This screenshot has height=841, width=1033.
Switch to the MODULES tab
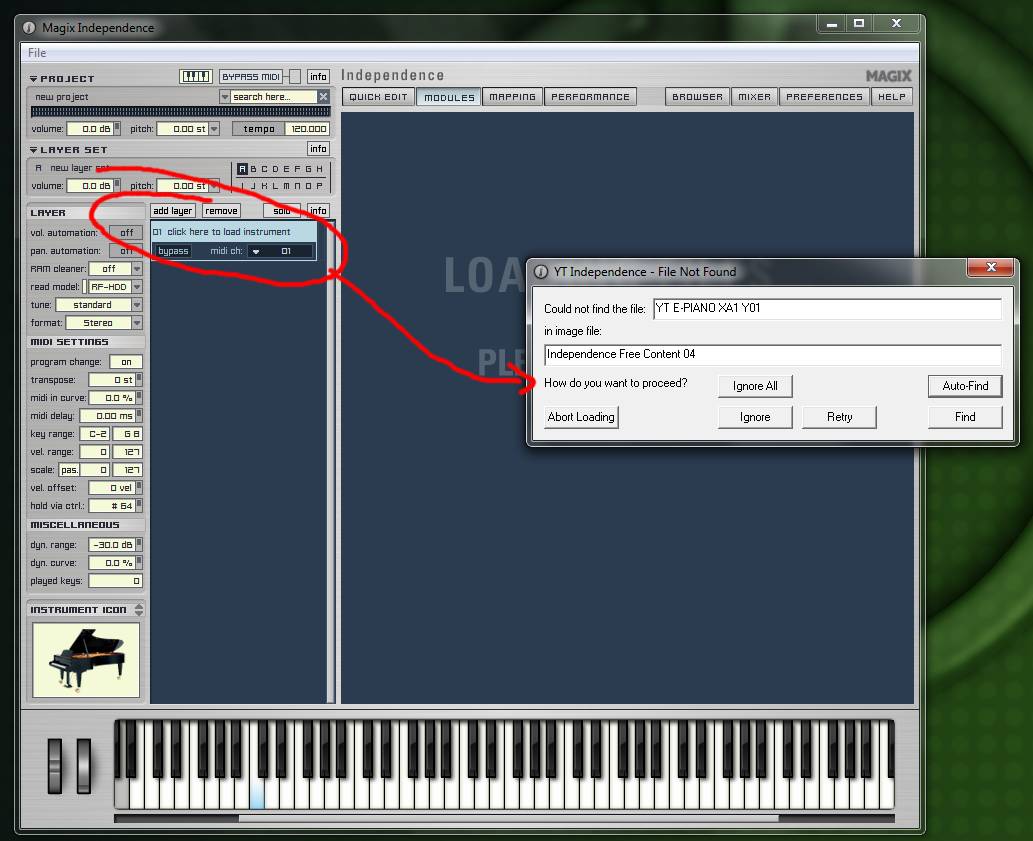(449, 97)
